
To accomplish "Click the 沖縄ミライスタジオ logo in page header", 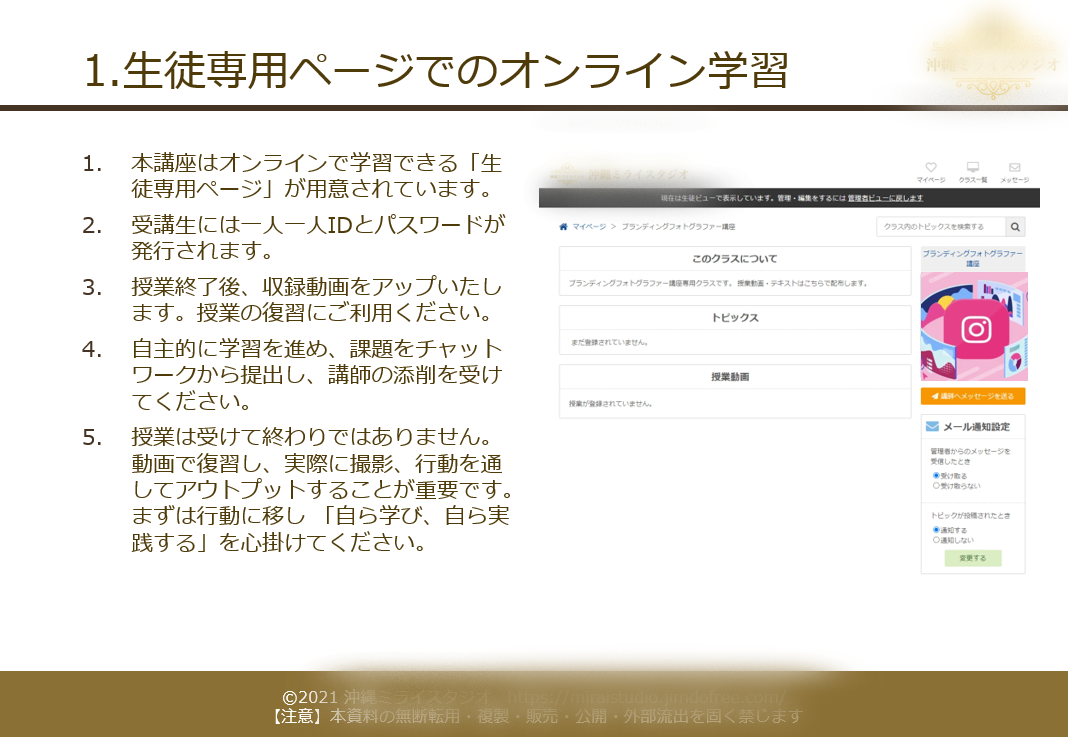I will click(620, 174).
